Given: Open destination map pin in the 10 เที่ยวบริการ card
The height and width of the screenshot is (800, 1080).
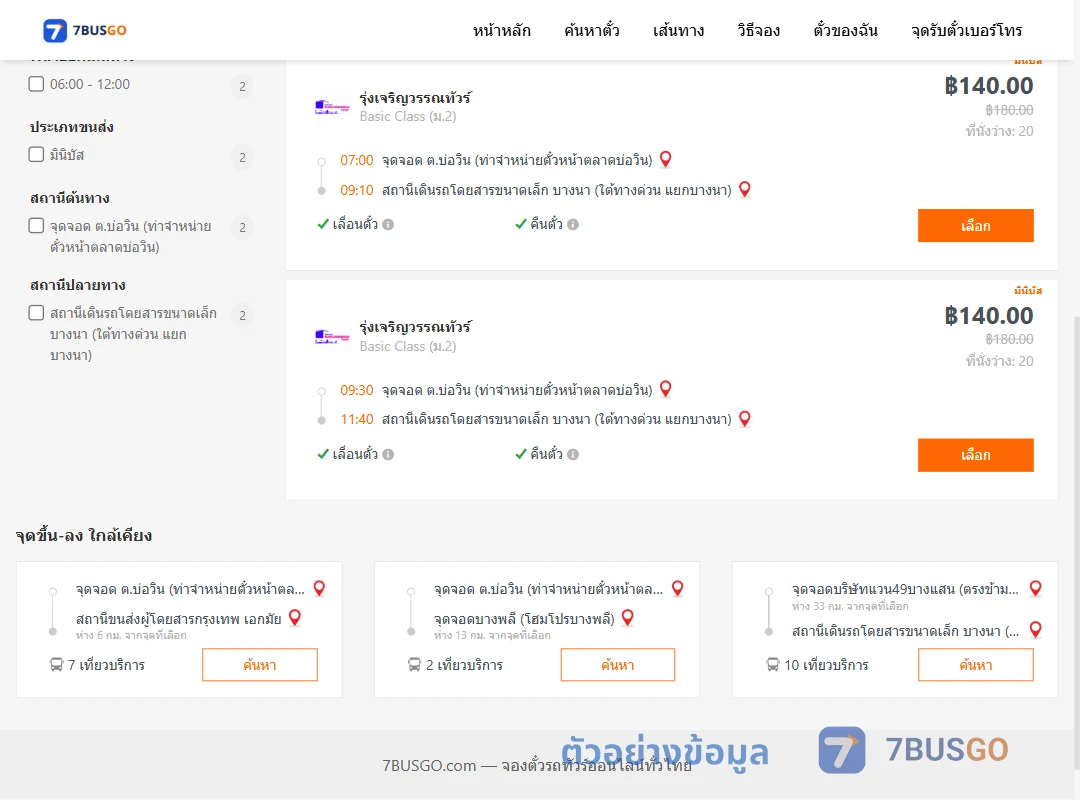Looking at the screenshot, I should pyautogui.click(x=1035, y=629).
